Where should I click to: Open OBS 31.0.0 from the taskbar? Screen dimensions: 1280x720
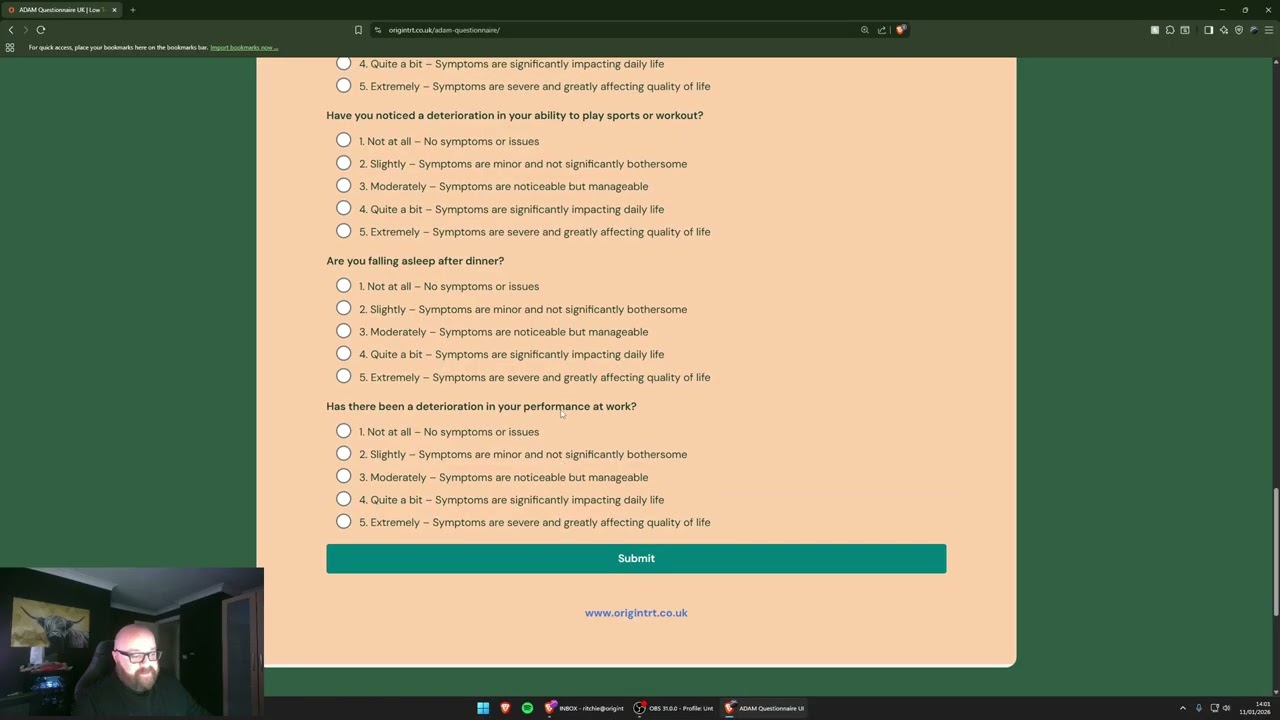tap(674, 708)
